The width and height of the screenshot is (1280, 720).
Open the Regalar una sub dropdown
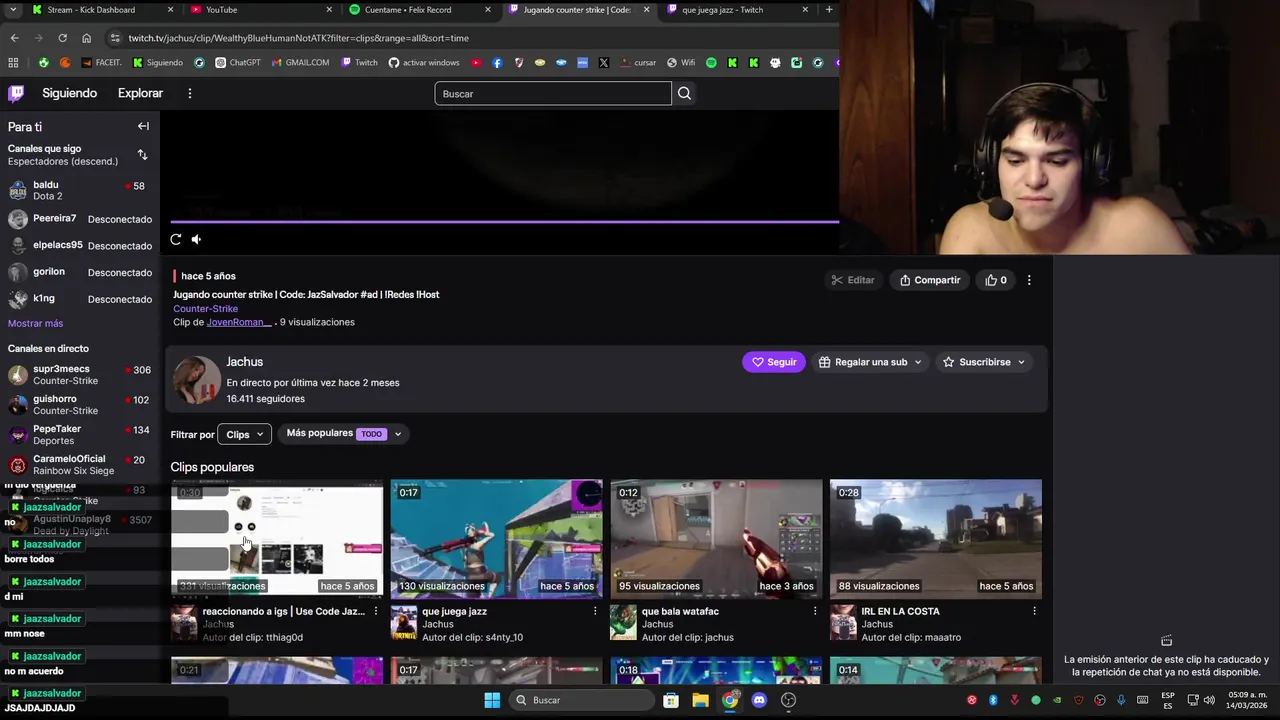pos(870,362)
